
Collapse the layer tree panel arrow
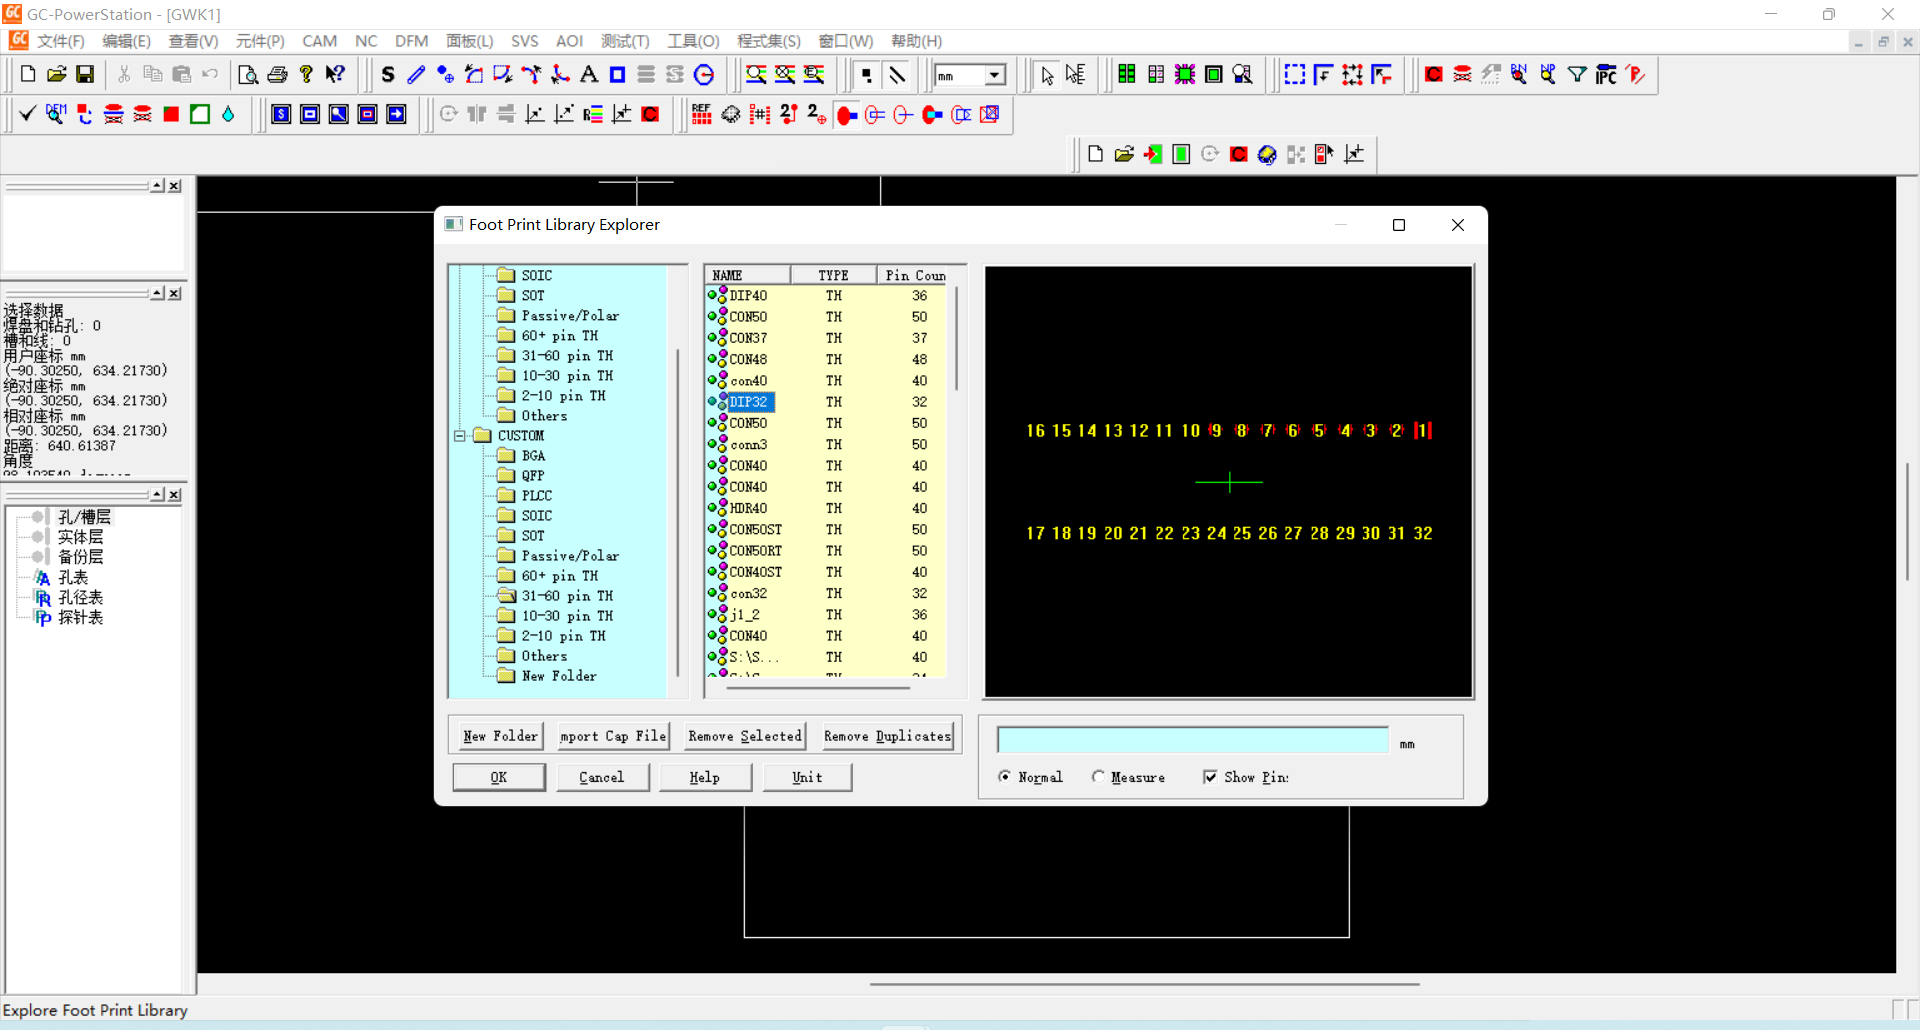coord(157,495)
